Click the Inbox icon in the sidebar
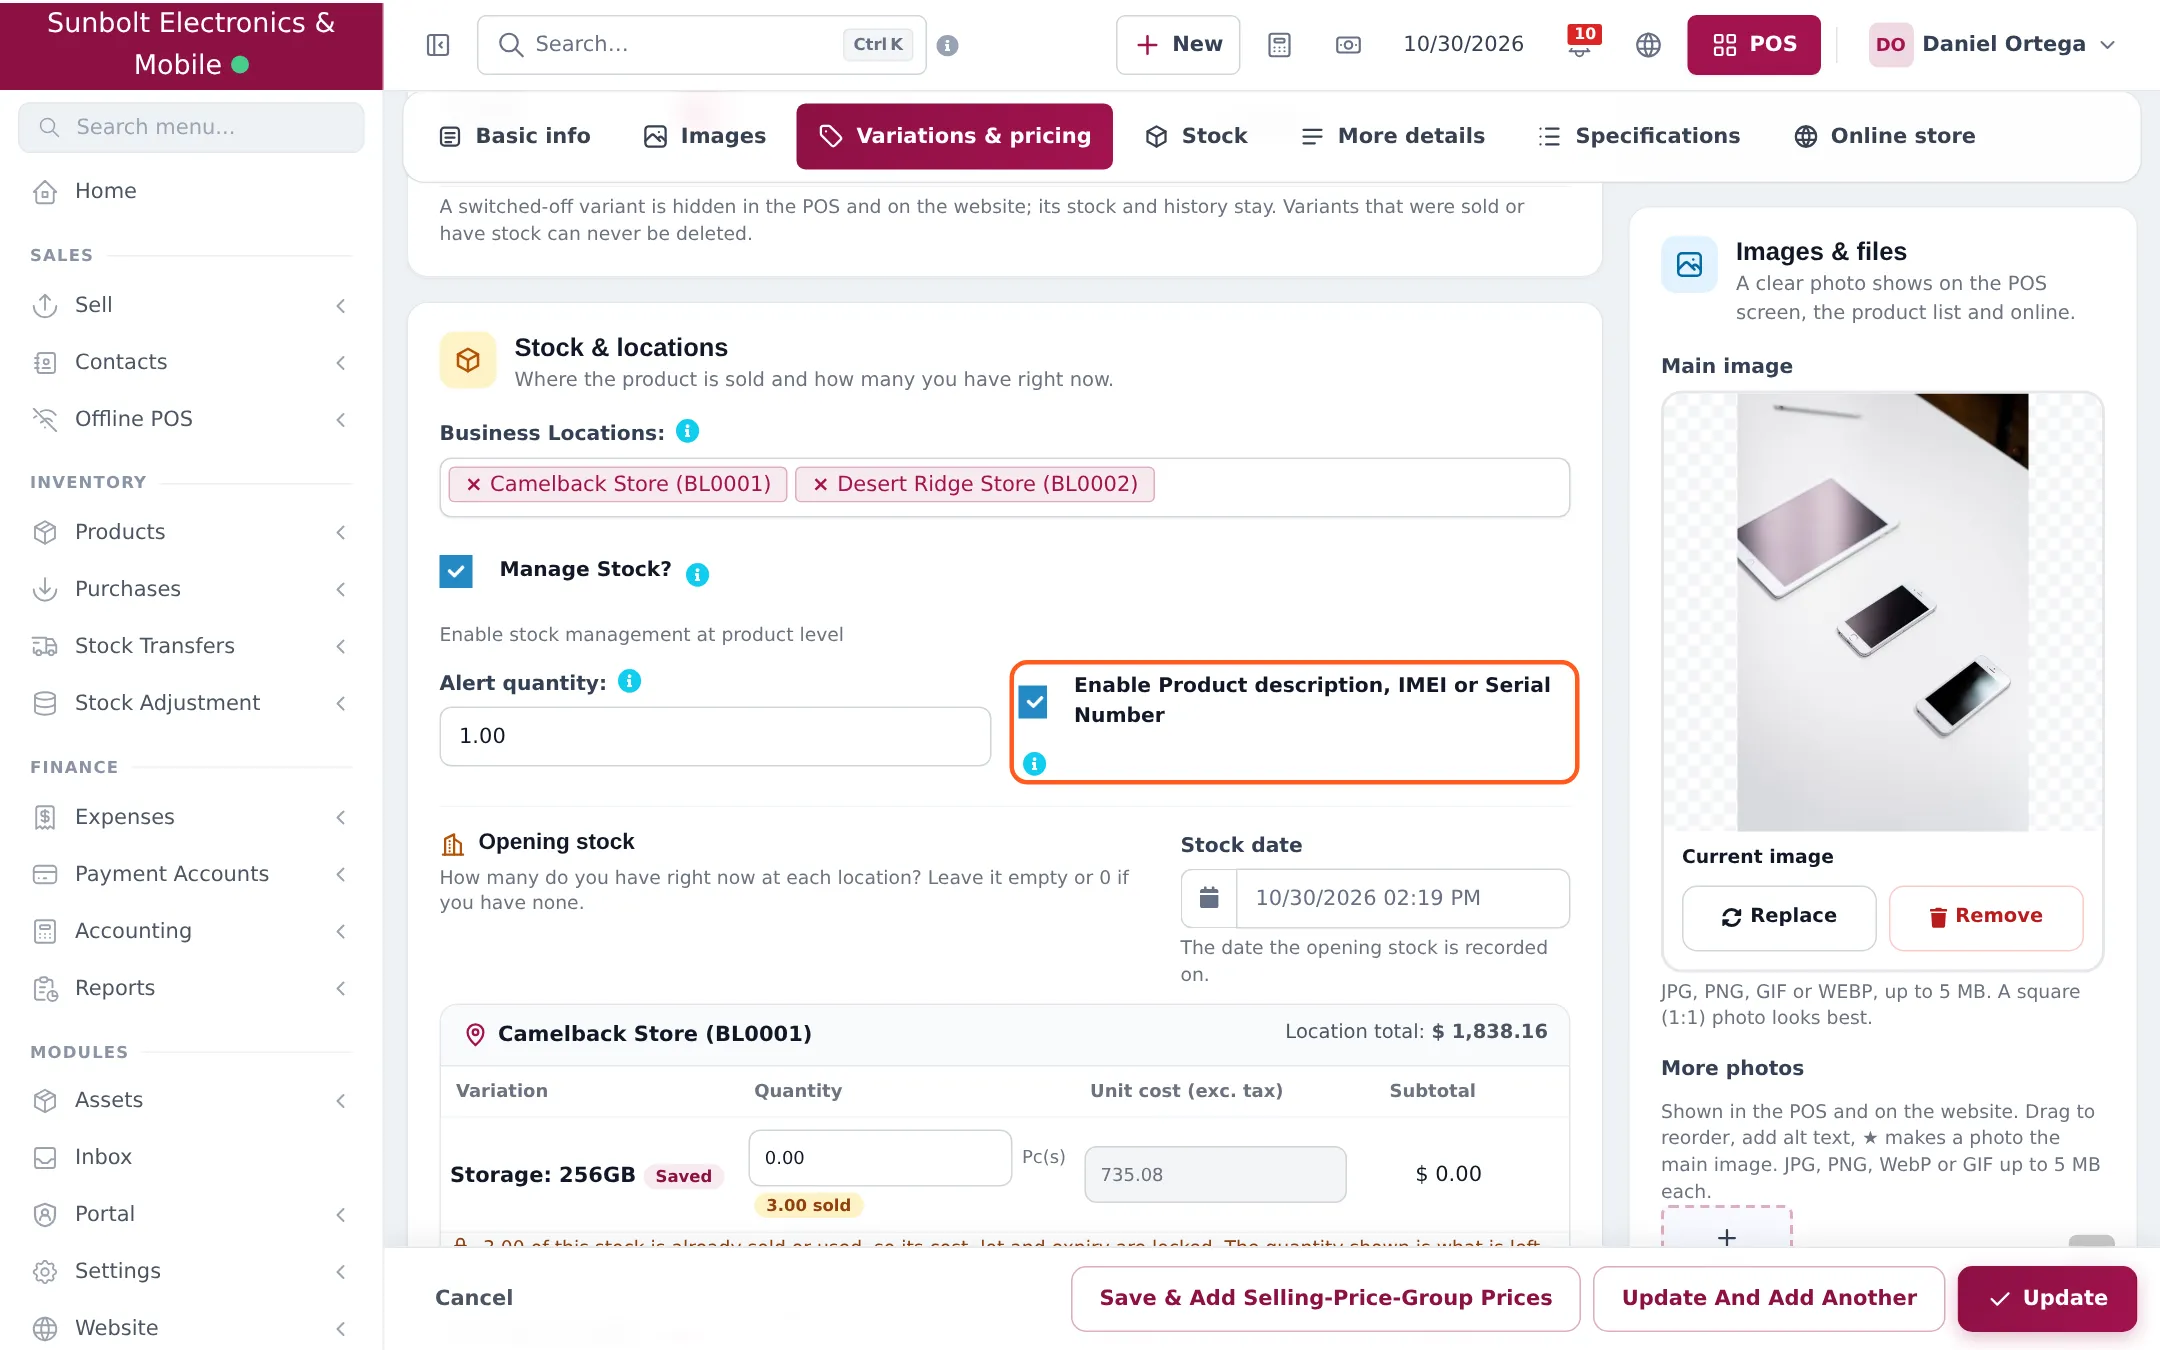The width and height of the screenshot is (2160, 1350). coord(45,1157)
